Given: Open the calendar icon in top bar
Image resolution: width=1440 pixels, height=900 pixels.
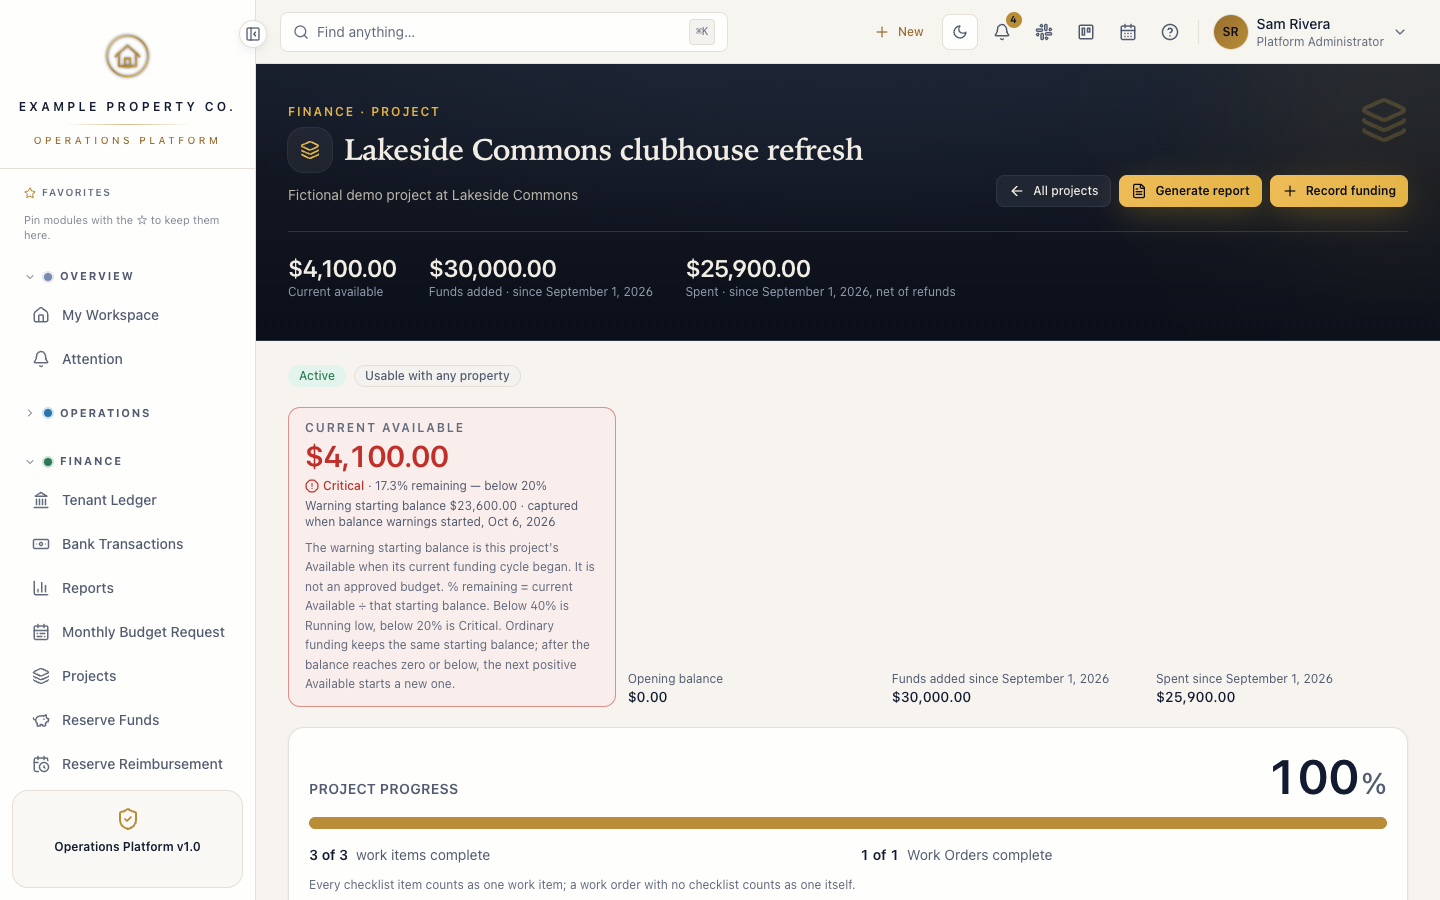Looking at the screenshot, I should pos(1128,32).
